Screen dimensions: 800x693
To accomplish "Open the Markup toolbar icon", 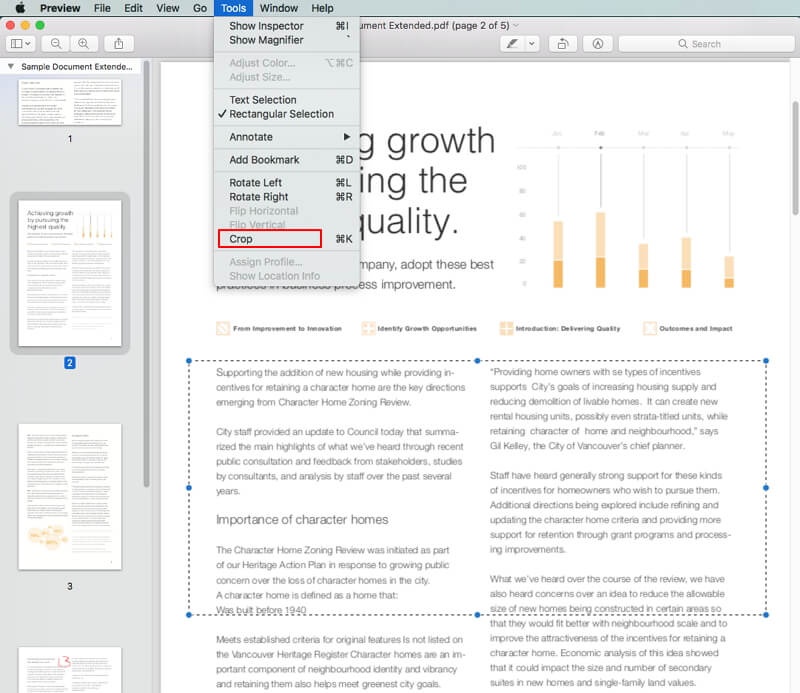I will 597,44.
